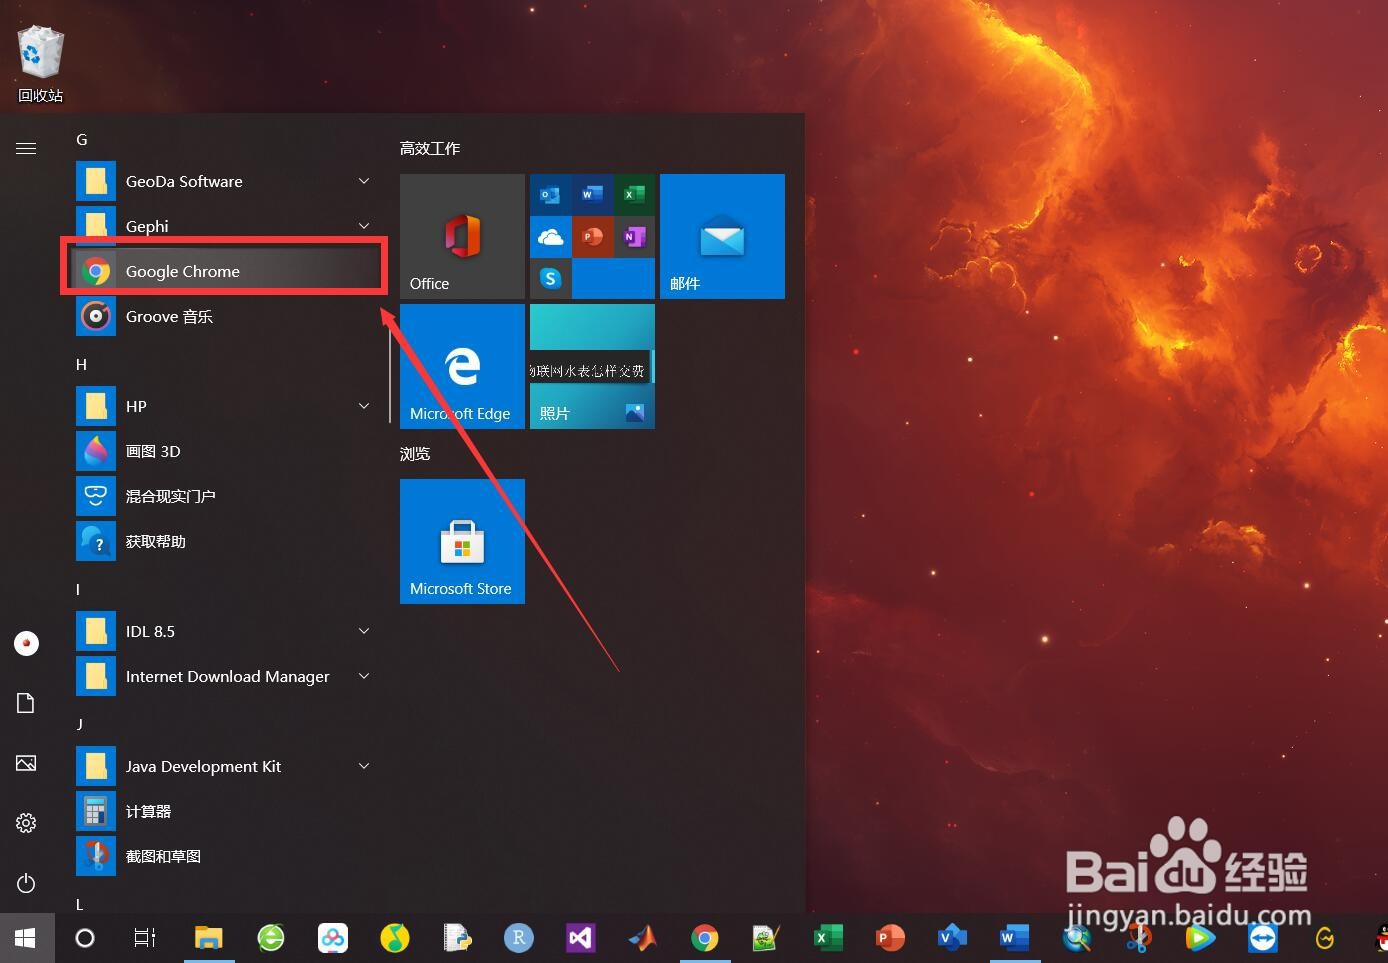Open OneNote from the Office apps tile
Screen dimensions: 1388x963
[x=634, y=236]
